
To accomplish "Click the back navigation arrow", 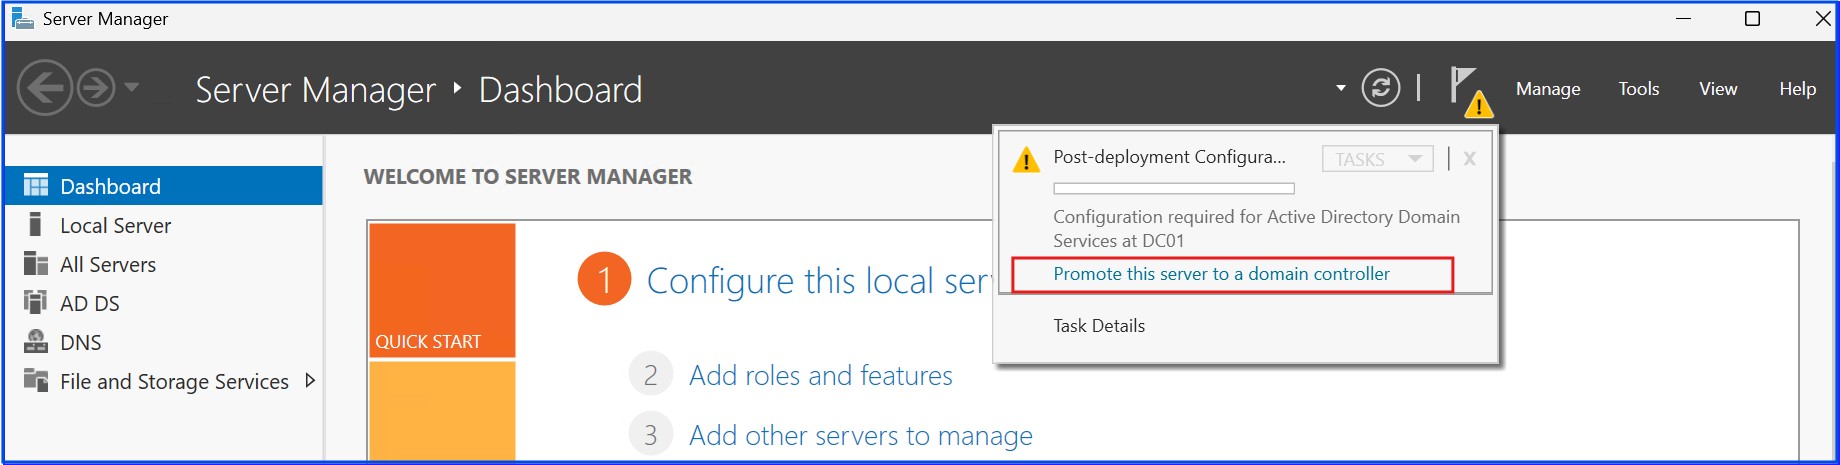I will (x=45, y=88).
